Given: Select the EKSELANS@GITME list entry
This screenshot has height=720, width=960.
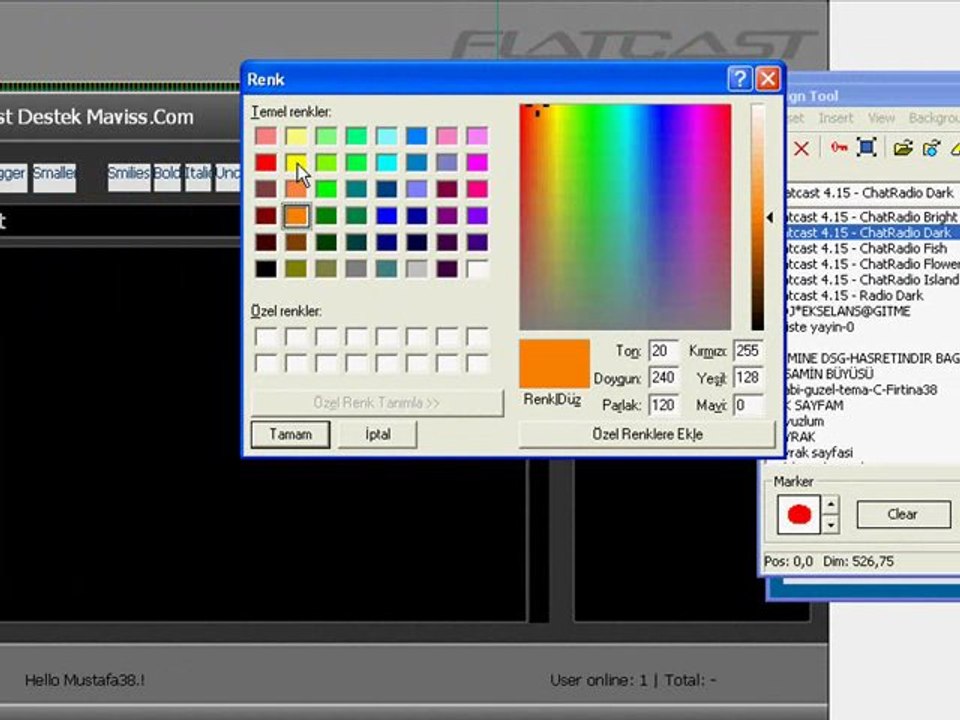Looking at the screenshot, I should point(872,311).
